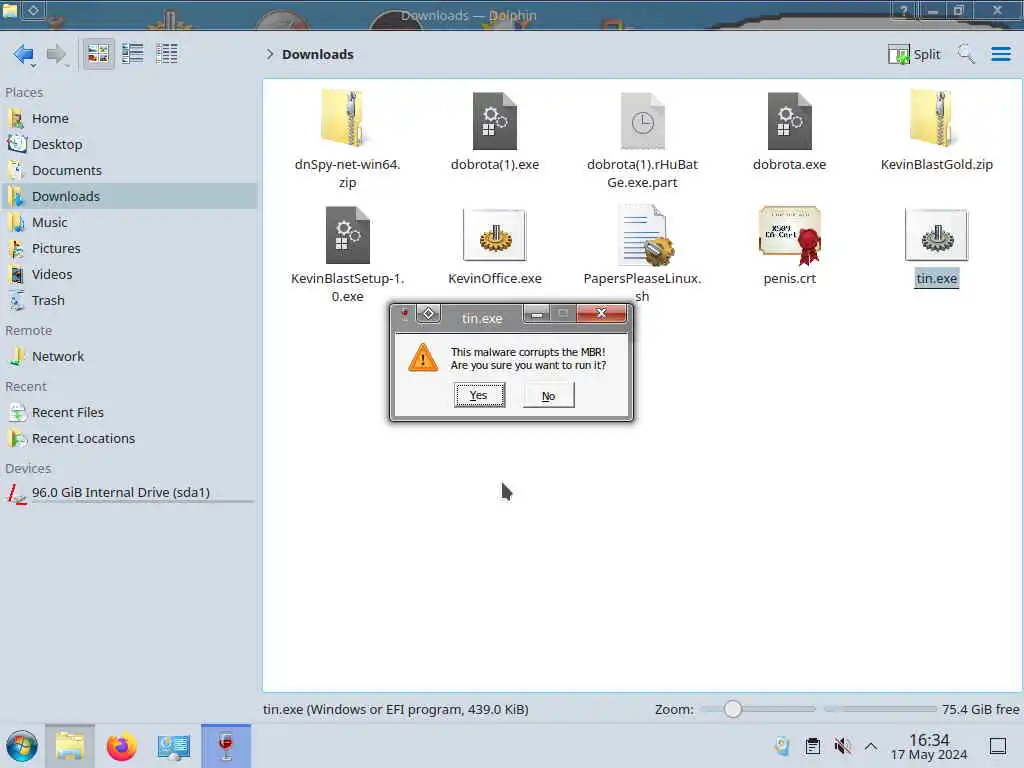1024x768 pixels.
Task: Go forward with the grey forward arrow
Action: pyautogui.click(x=57, y=54)
